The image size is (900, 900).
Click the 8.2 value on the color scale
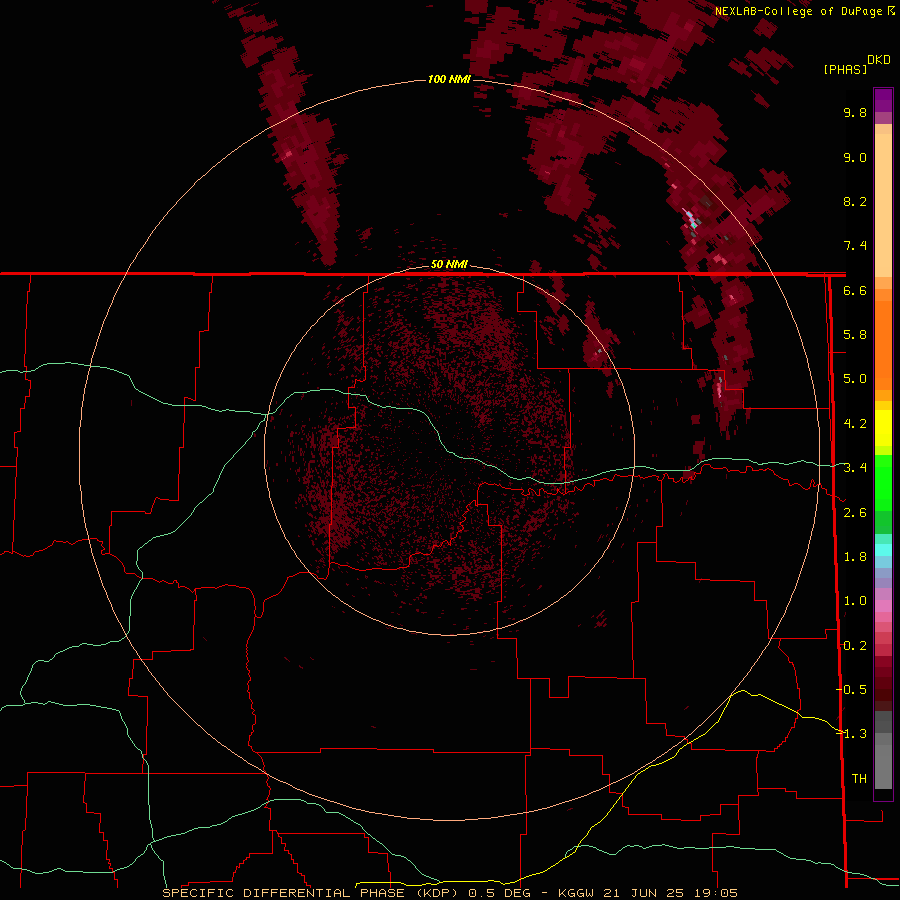pos(855,201)
